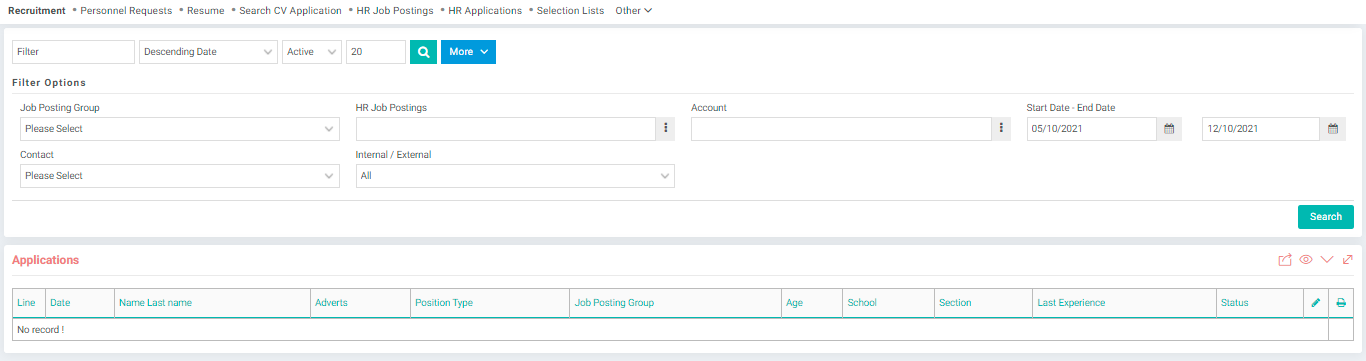Toggle visibility with the Applications eye icon
The width and height of the screenshot is (1366, 361).
click(1306, 260)
